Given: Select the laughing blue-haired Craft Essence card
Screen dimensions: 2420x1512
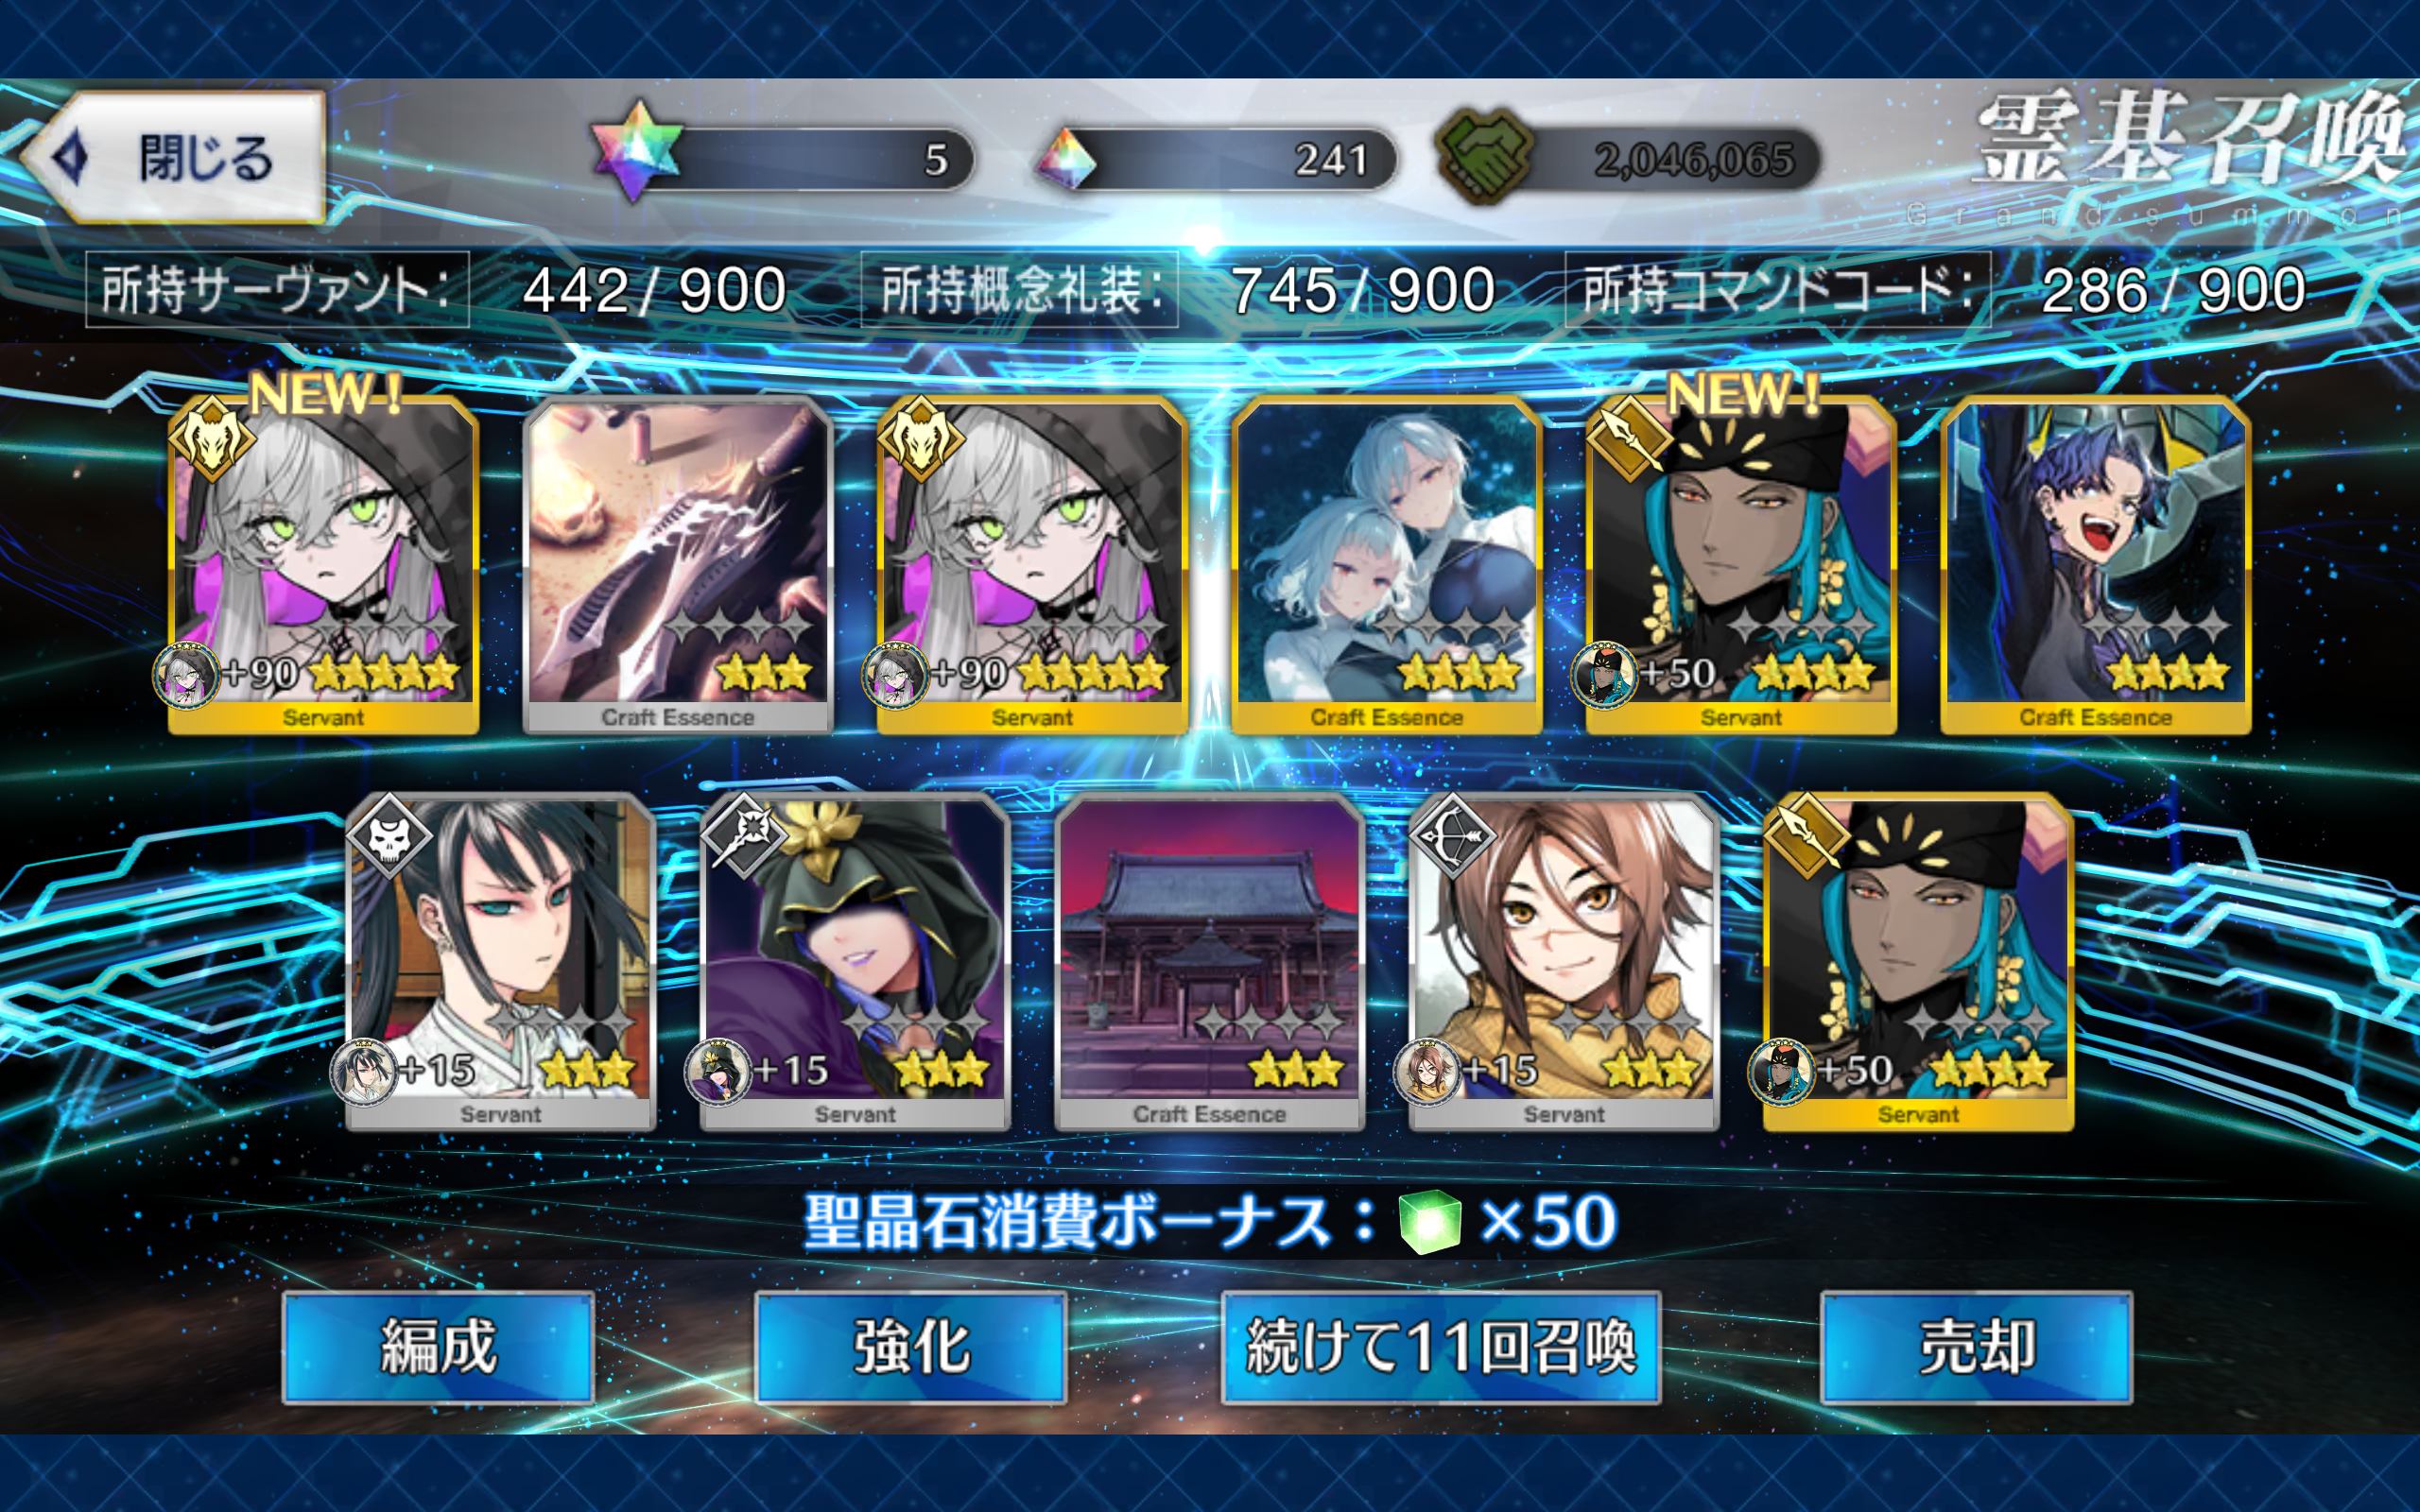Looking at the screenshot, I should pos(2096,566).
